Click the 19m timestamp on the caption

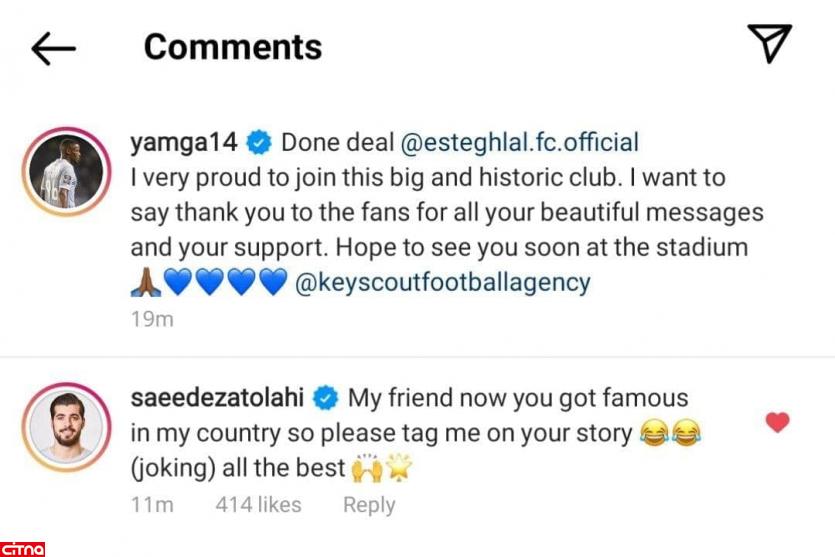click(152, 320)
